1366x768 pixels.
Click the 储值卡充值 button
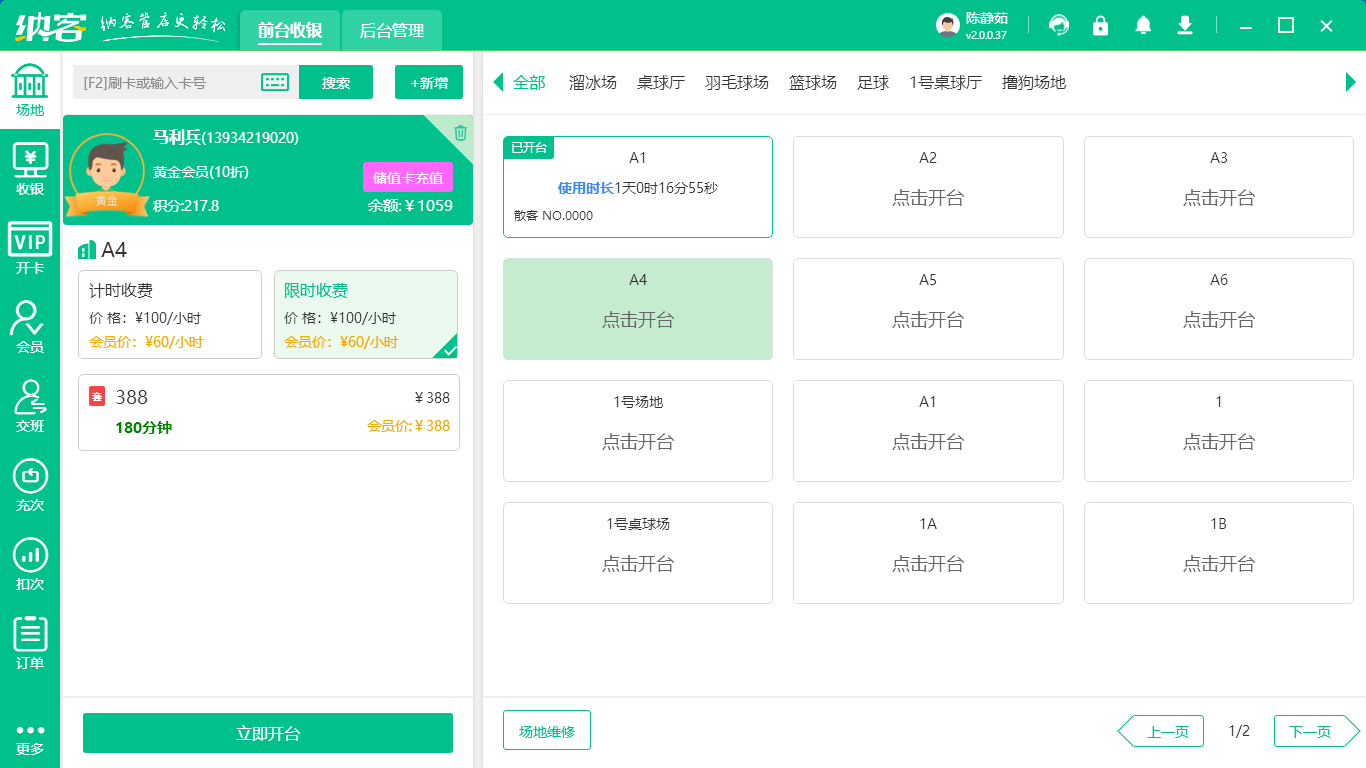[x=408, y=177]
